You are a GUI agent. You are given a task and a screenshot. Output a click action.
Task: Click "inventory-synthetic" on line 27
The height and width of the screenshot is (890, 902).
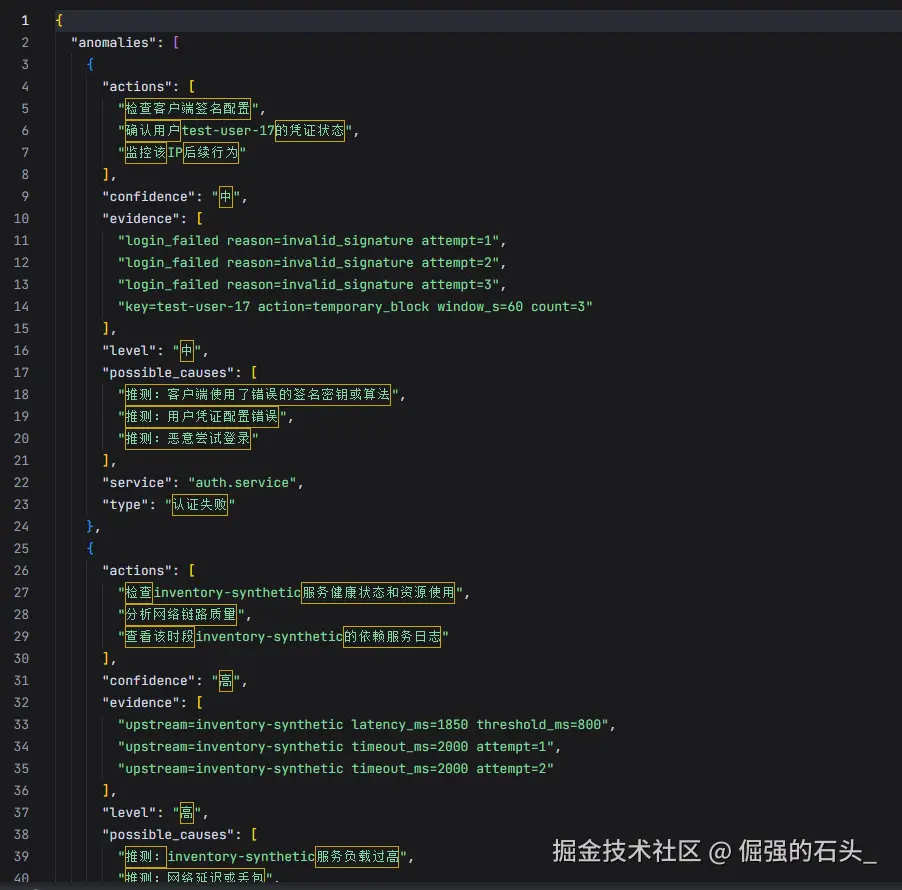[227, 593]
